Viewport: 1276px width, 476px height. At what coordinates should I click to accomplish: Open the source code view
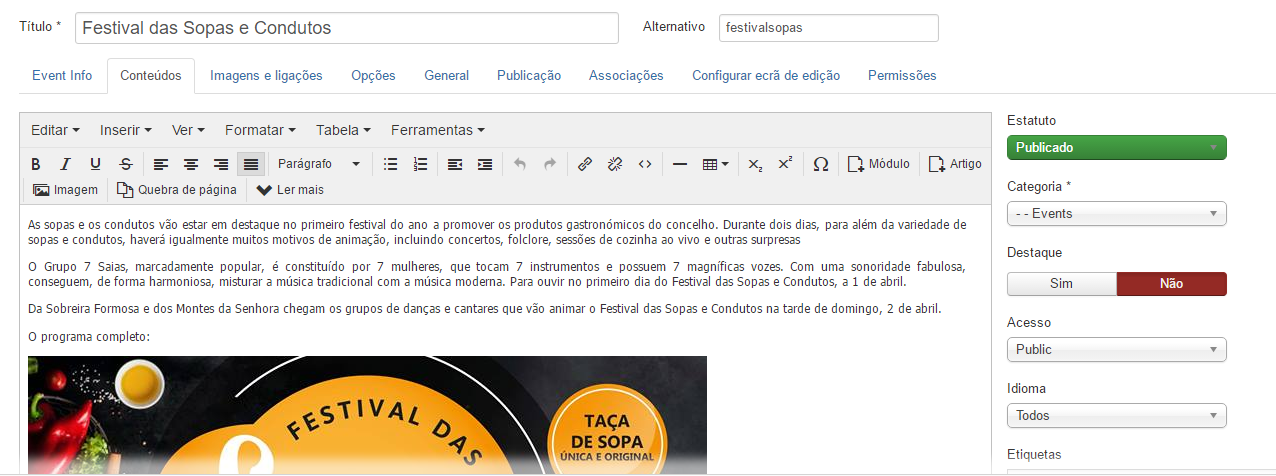point(645,164)
